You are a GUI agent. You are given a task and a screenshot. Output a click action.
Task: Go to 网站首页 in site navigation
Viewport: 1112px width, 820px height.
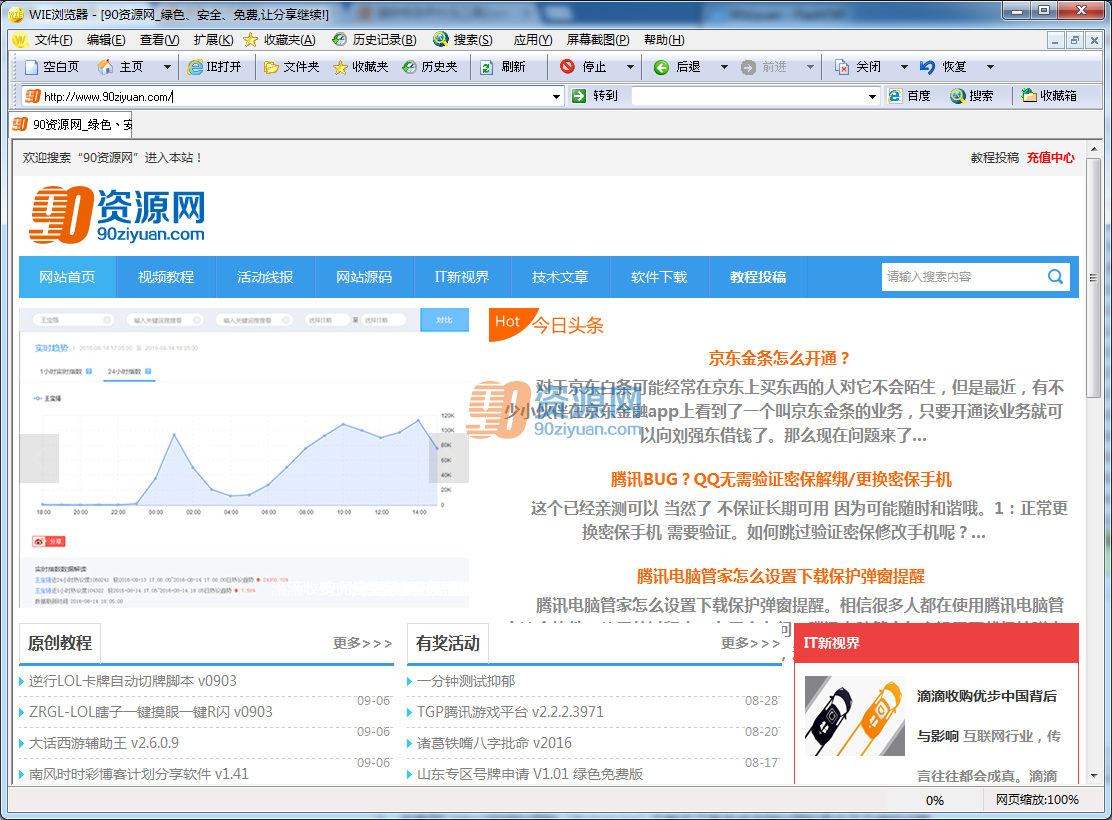point(67,277)
